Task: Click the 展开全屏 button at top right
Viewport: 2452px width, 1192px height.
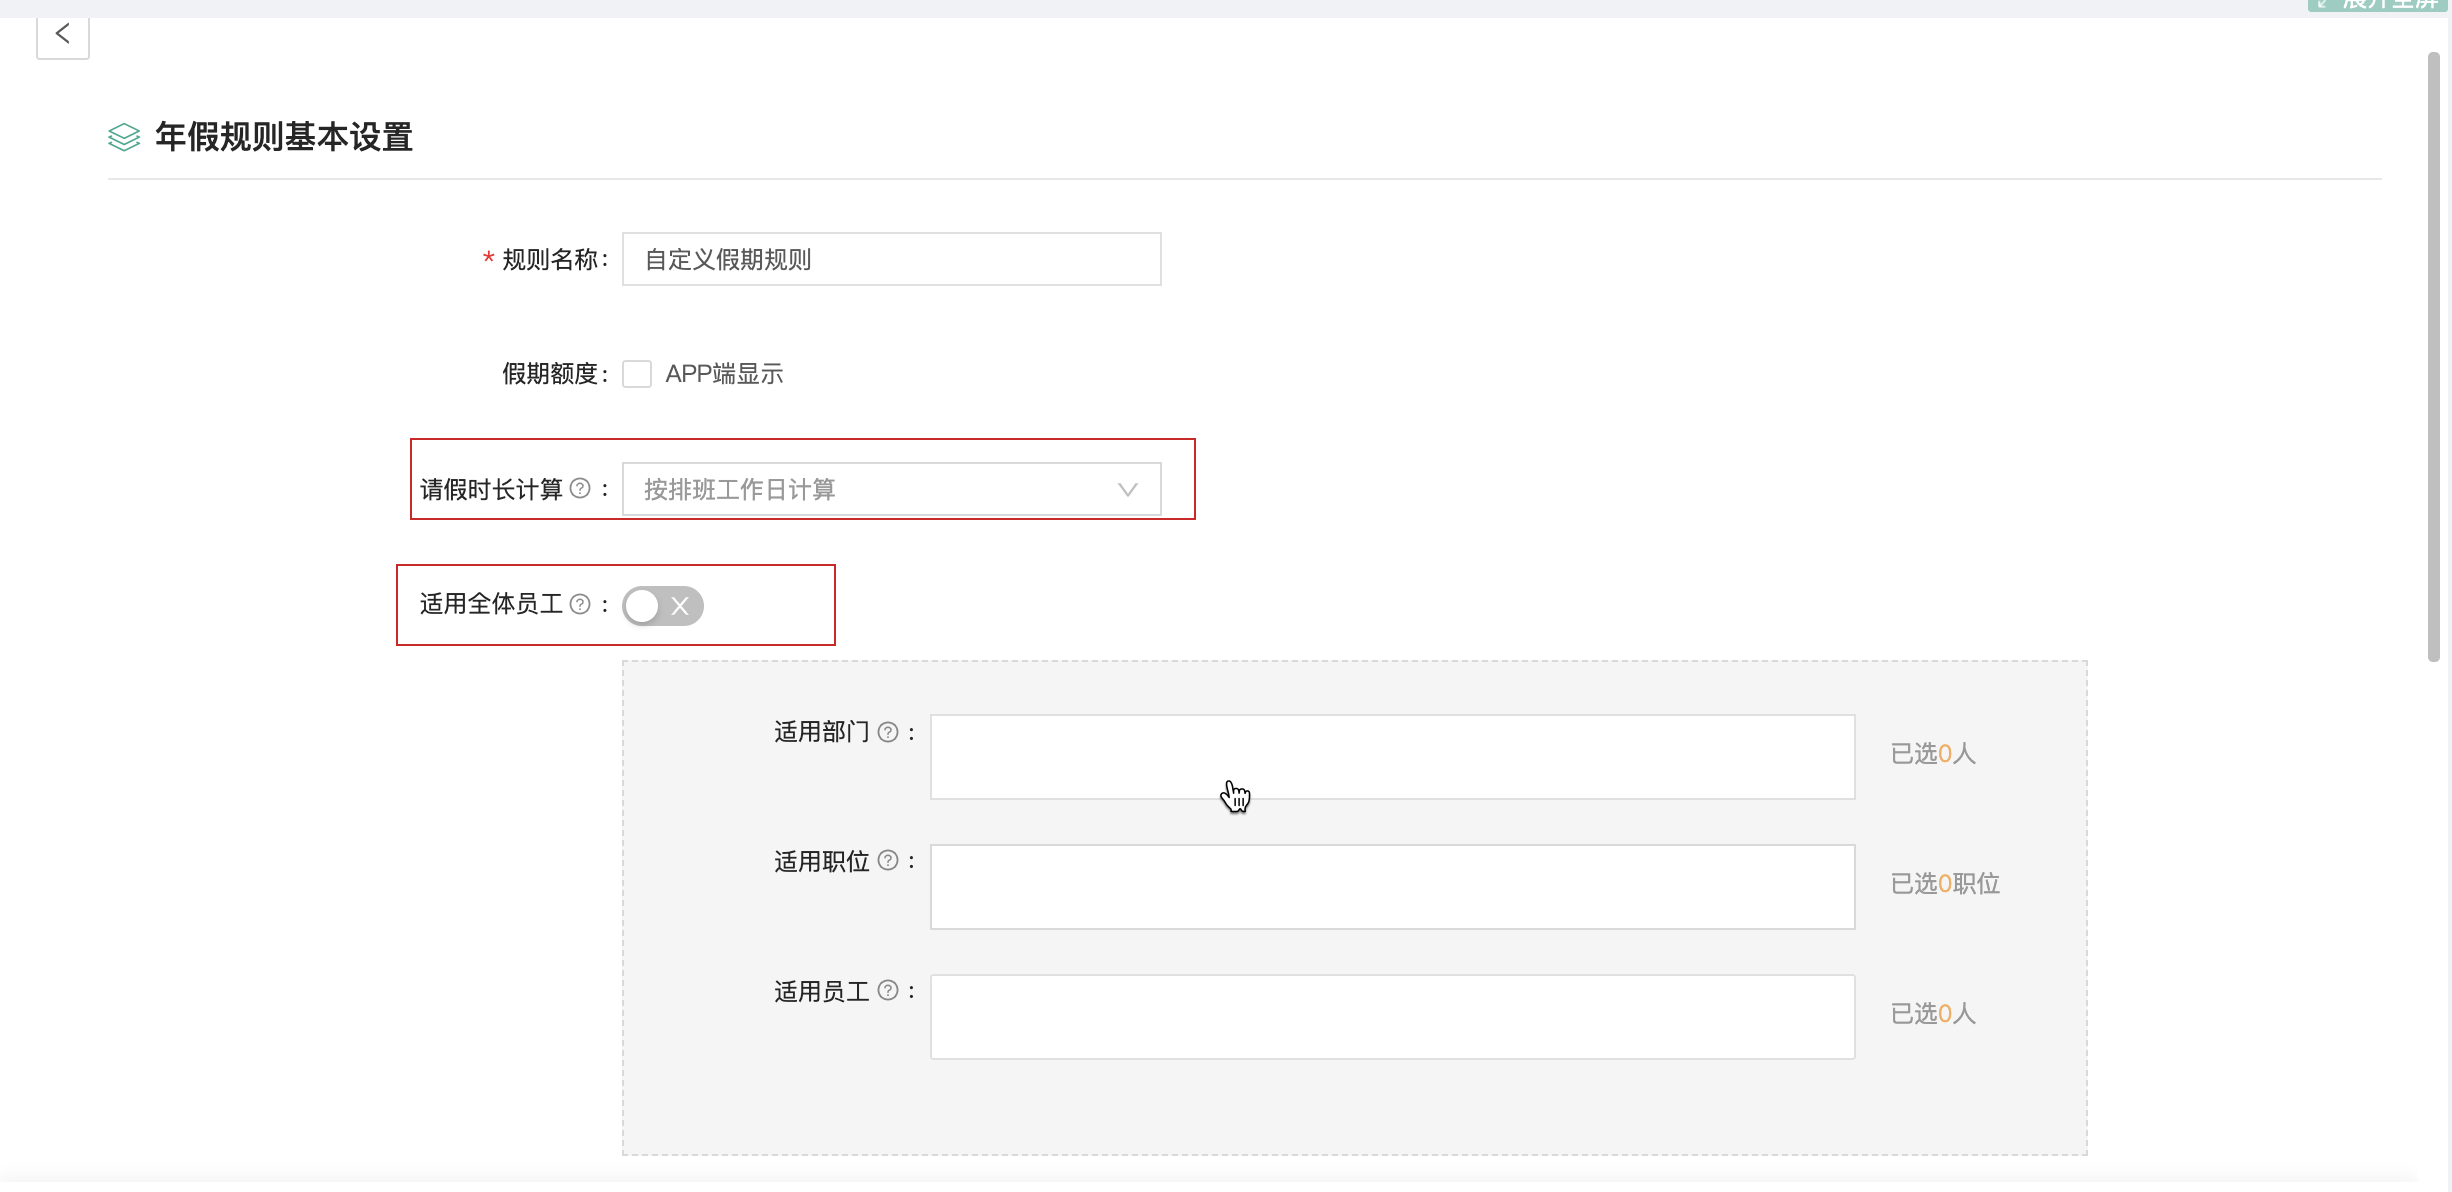Action: [x=2378, y=4]
